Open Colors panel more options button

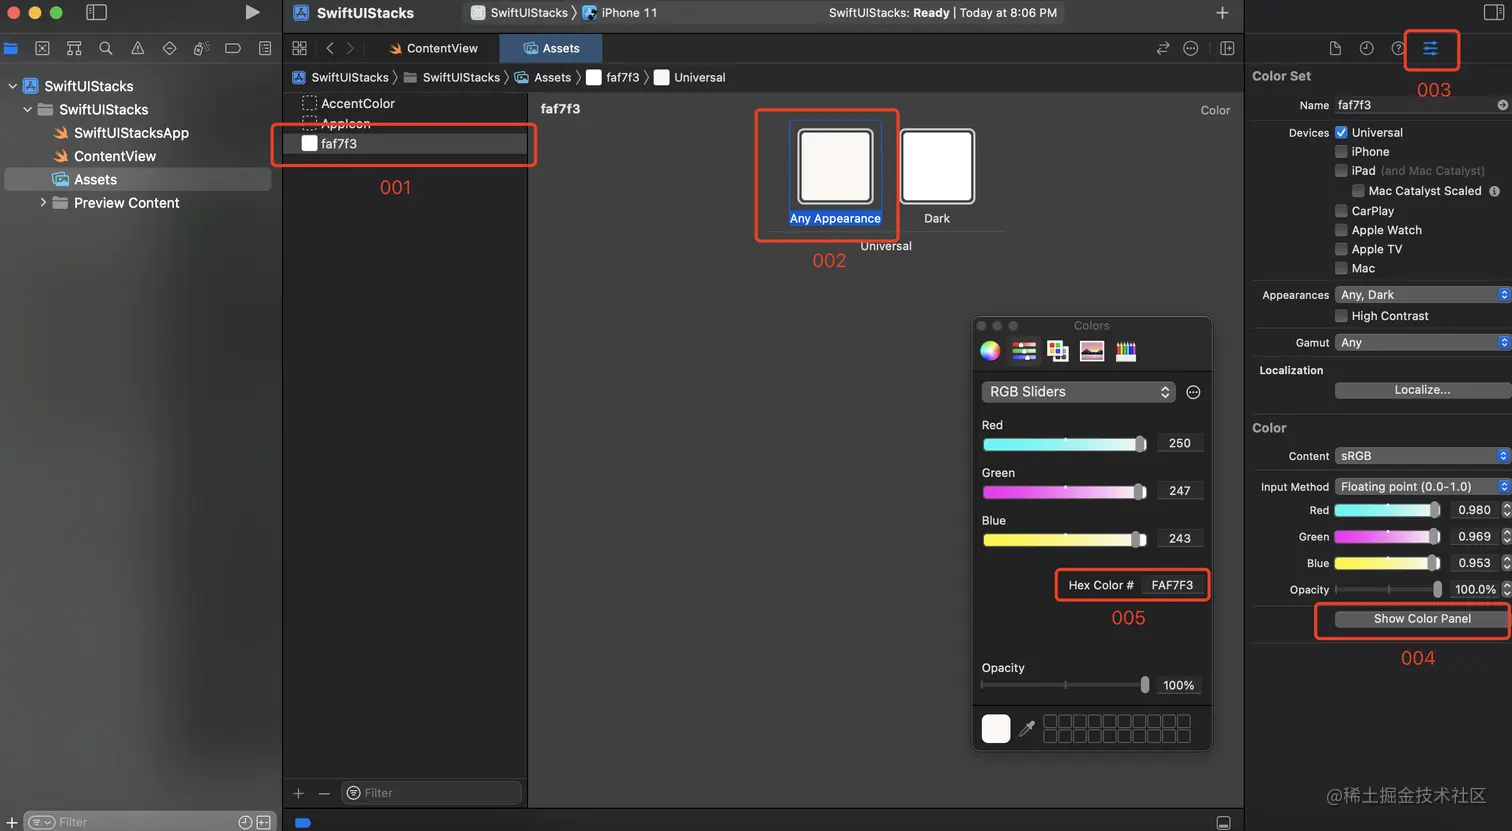1193,392
